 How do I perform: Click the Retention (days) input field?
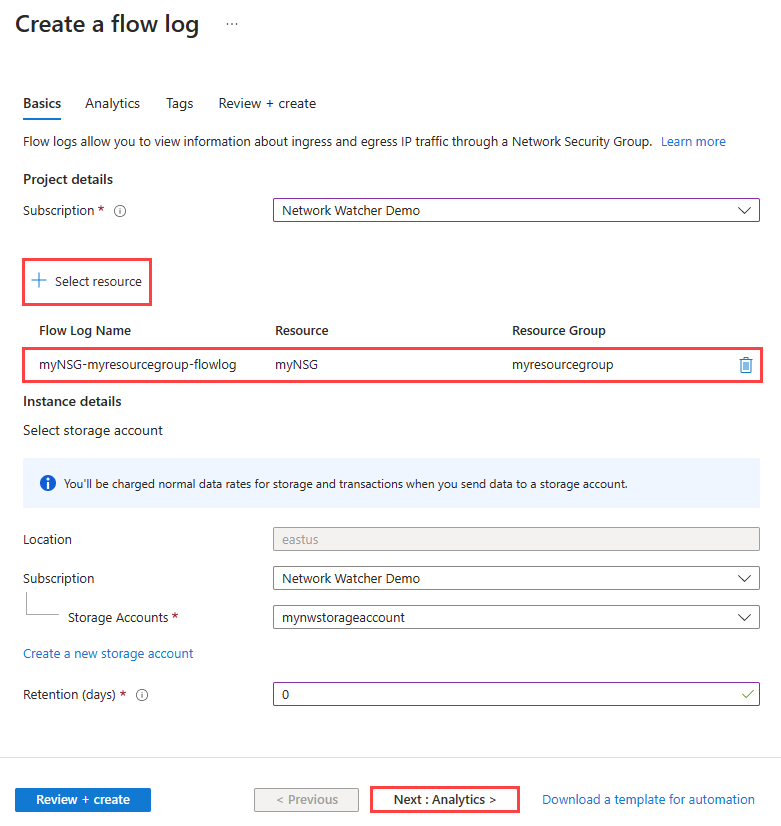click(505, 694)
